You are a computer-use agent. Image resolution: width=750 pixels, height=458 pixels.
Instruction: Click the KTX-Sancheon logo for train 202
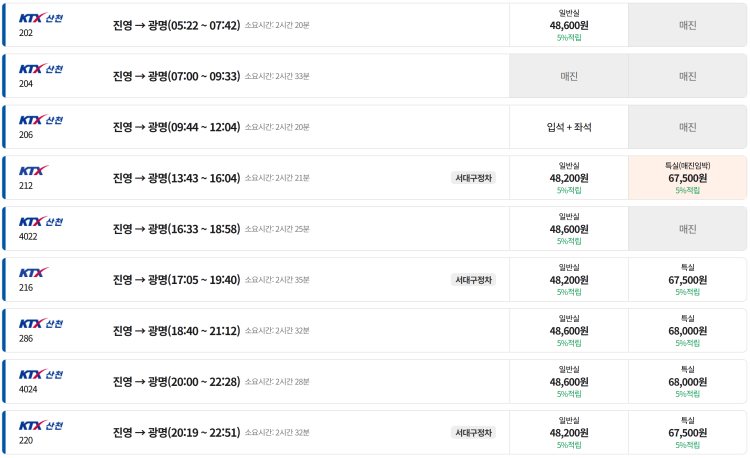click(41, 18)
